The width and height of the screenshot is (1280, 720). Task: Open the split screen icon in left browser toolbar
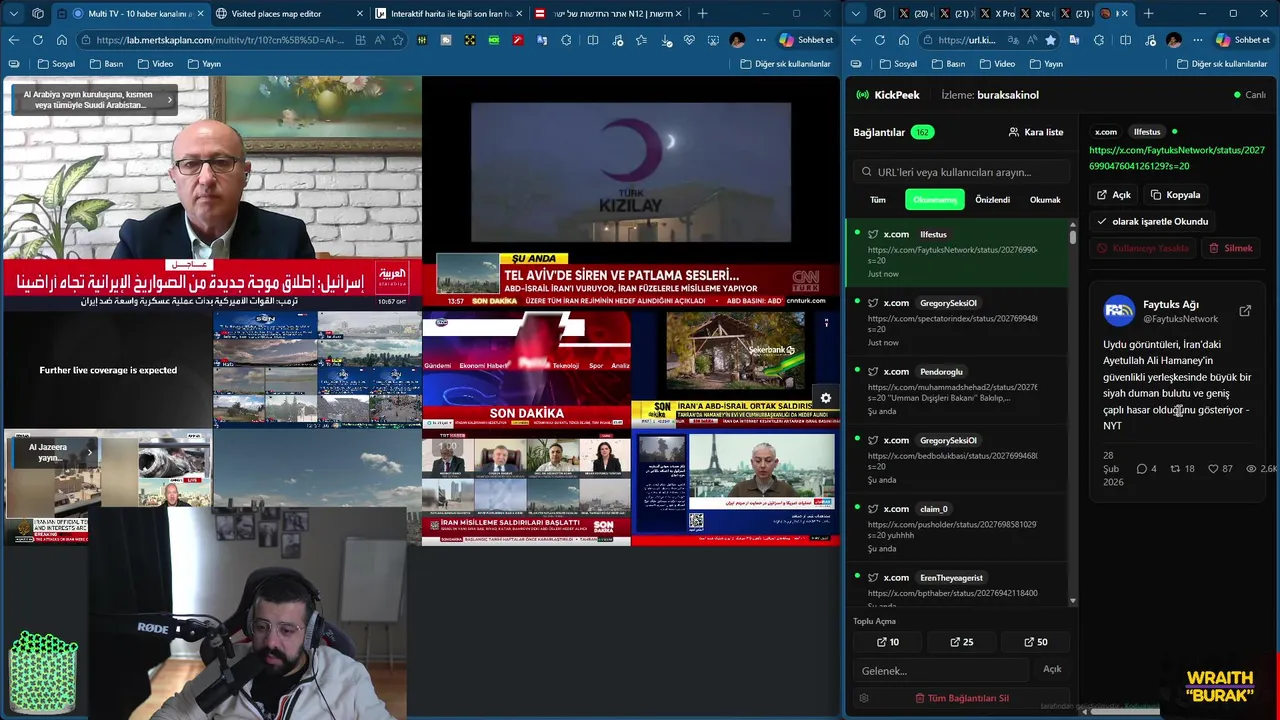coord(593,40)
